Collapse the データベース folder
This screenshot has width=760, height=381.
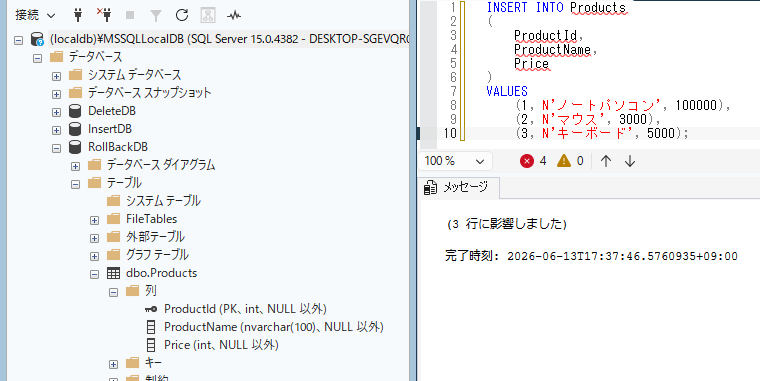click(x=37, y=58)
